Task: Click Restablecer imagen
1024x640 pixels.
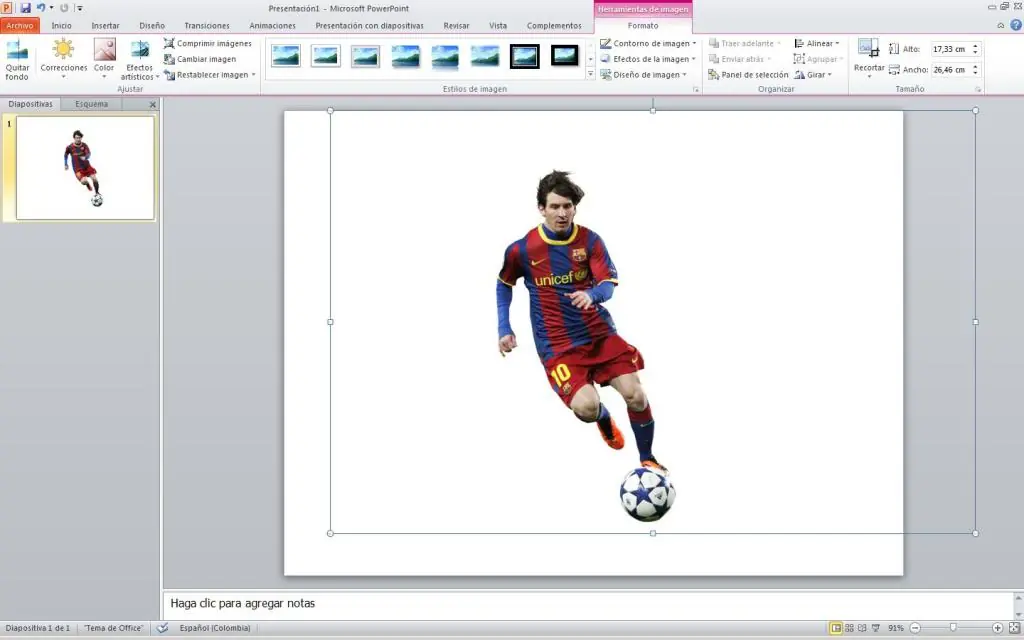Action: 206,74
